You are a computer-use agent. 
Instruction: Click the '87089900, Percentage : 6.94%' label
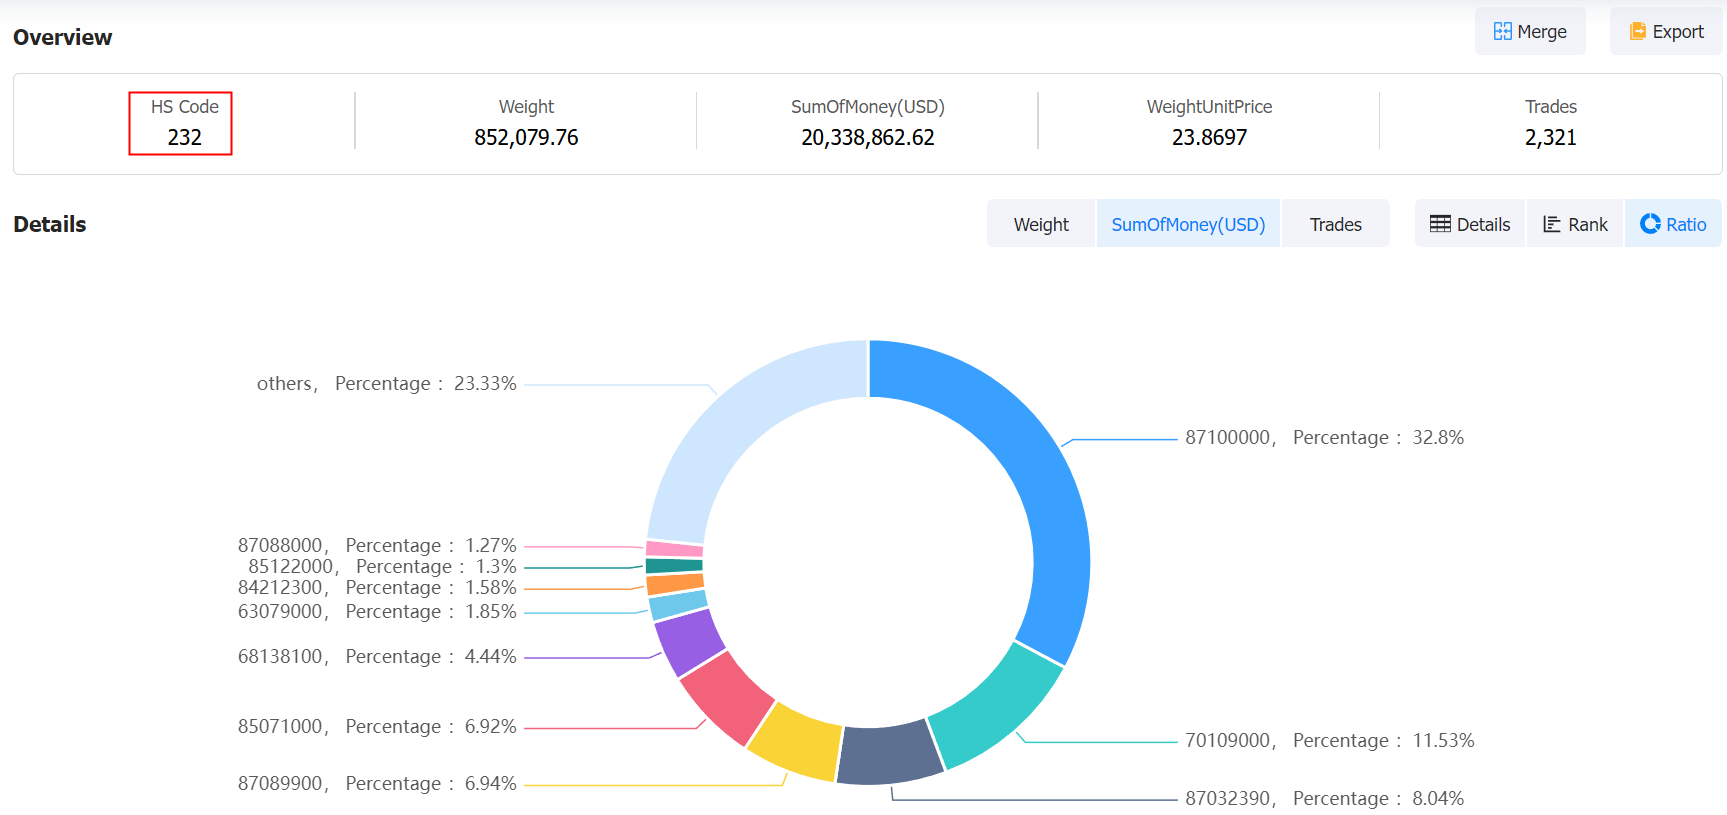click(x=377, y=783)
